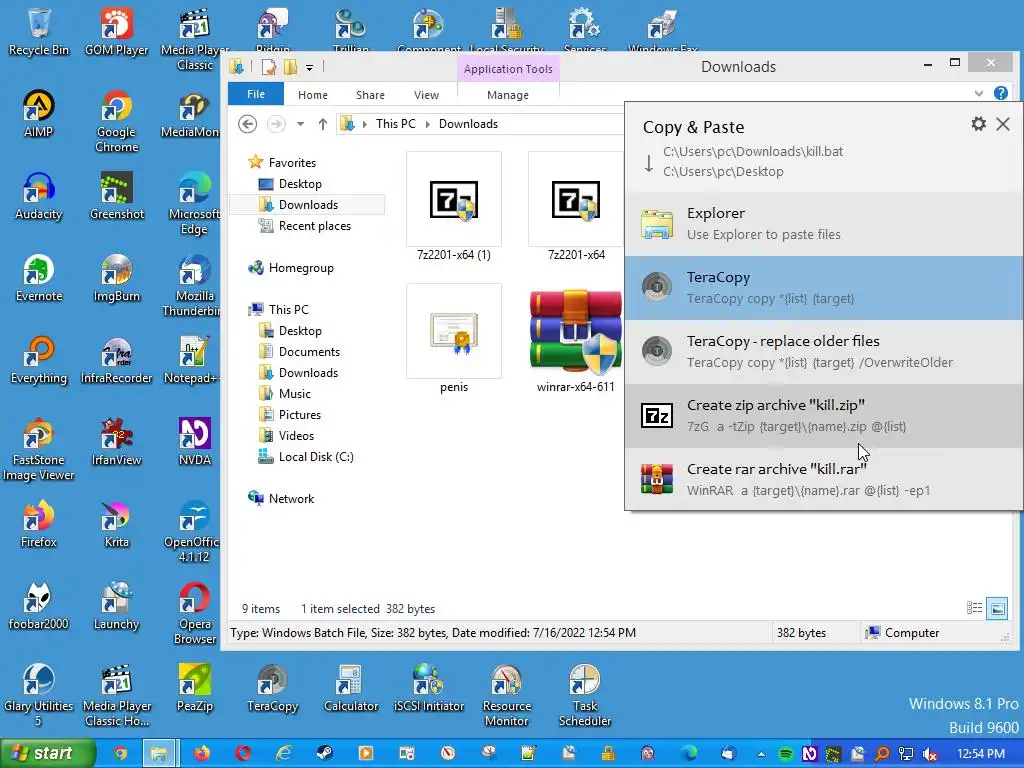This screenshot has height=768, width=1024.
Task: Select Everything search desktop shortcut
Action: [x=39, y=360]
